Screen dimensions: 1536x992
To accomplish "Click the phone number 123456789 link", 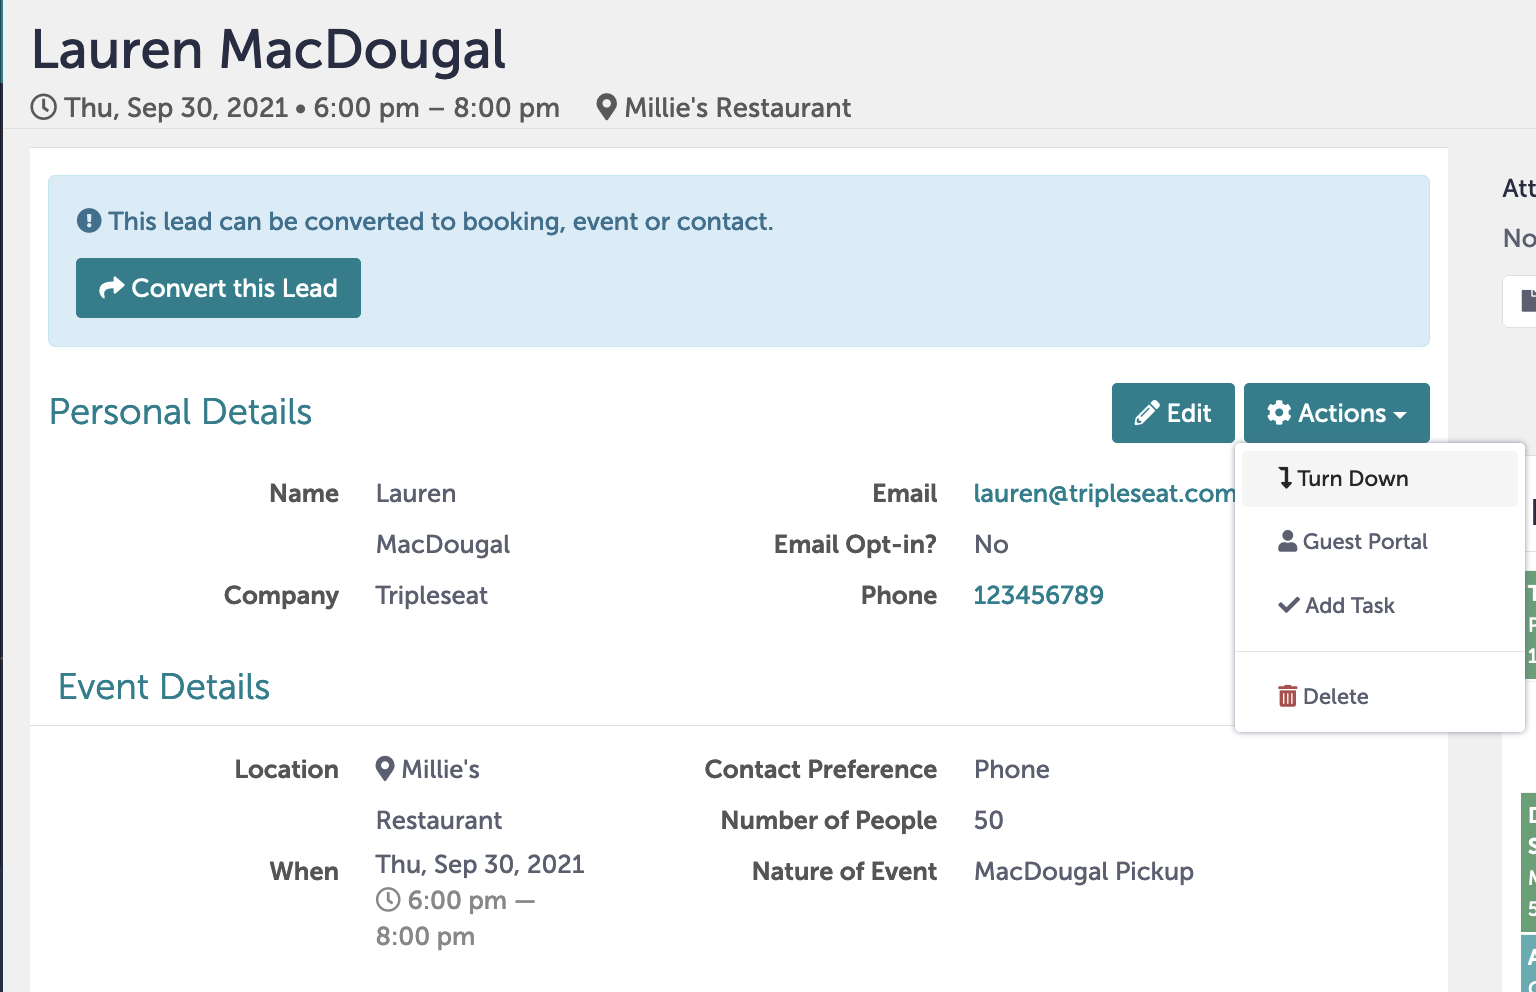I will pyautogui.click(x=1038, y=595).
